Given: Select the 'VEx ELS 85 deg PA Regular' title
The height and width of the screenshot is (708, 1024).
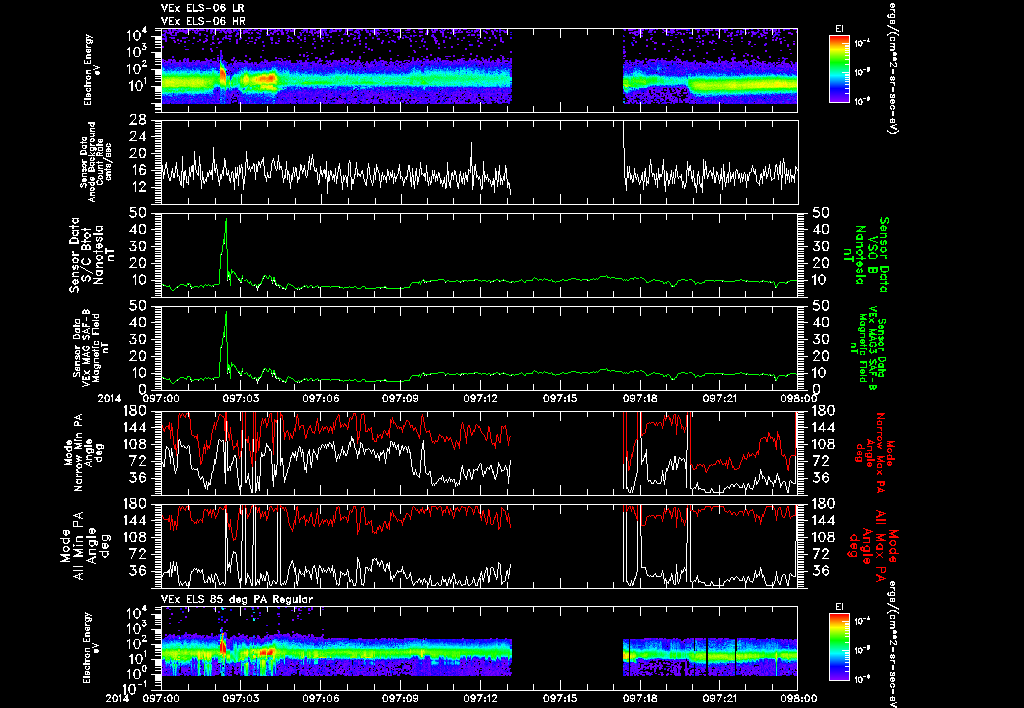Looking at the screenshot, I should (237, 599).
